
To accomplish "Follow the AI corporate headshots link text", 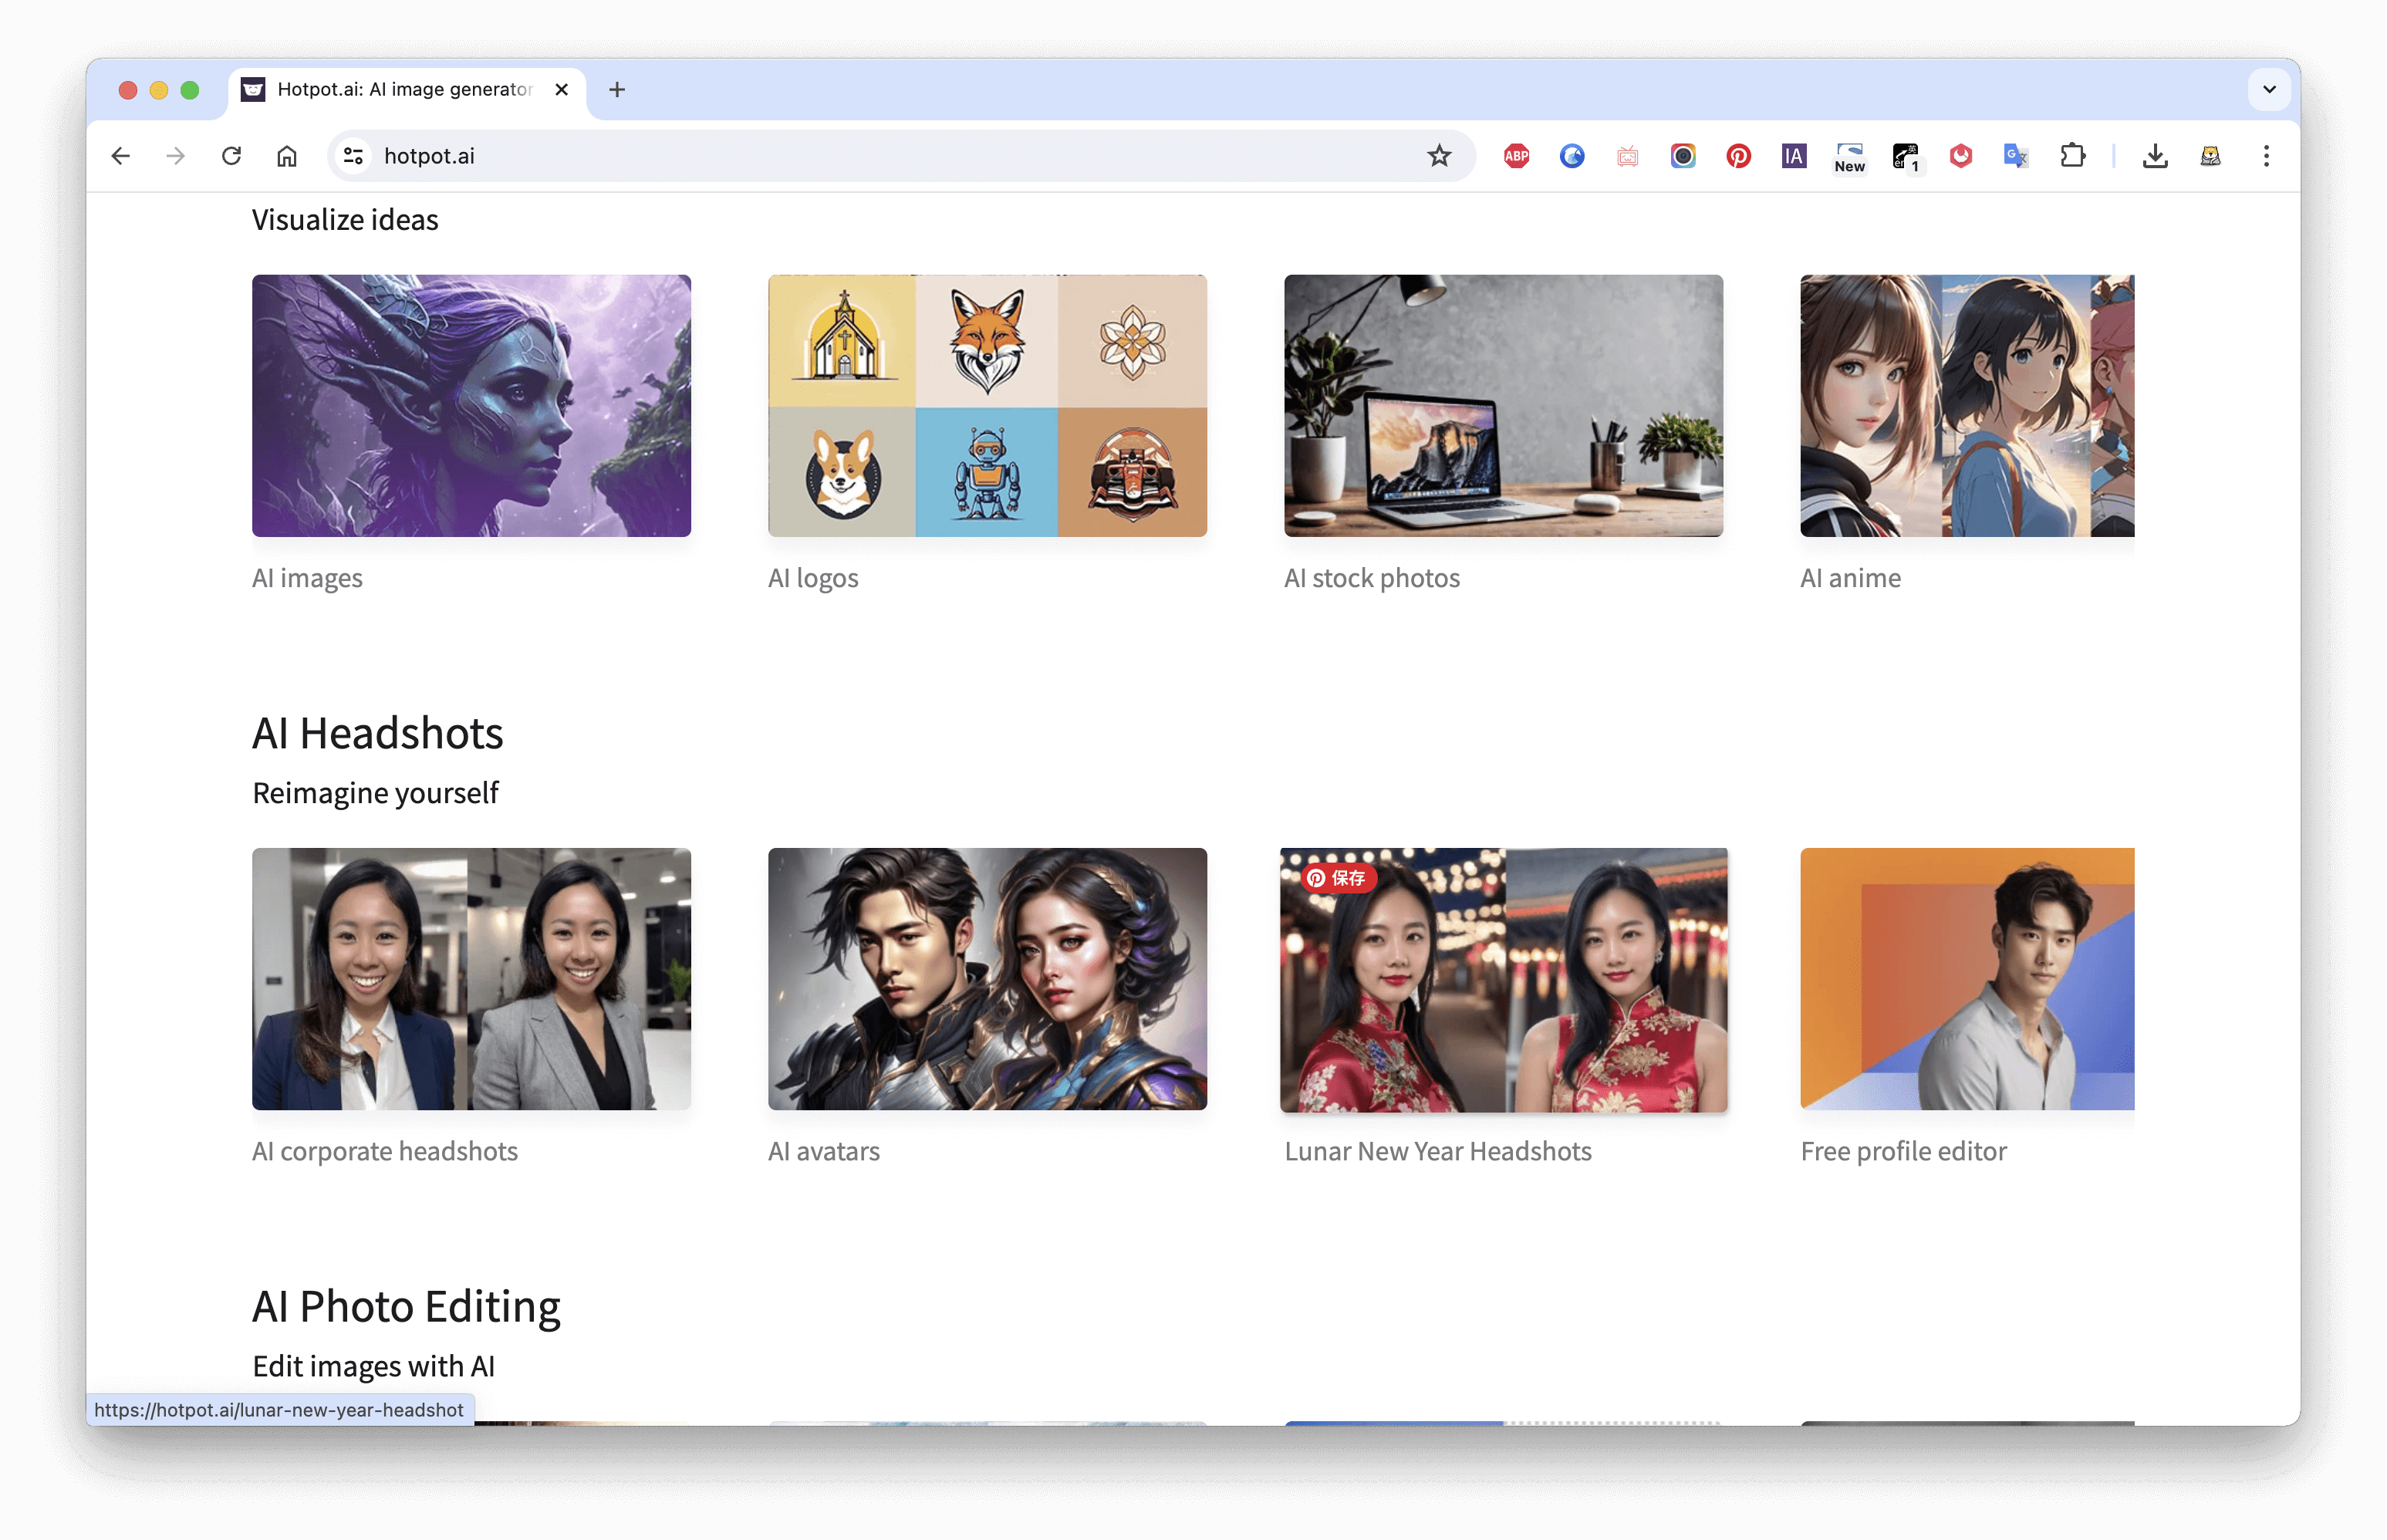I will tap(385, 1151).
